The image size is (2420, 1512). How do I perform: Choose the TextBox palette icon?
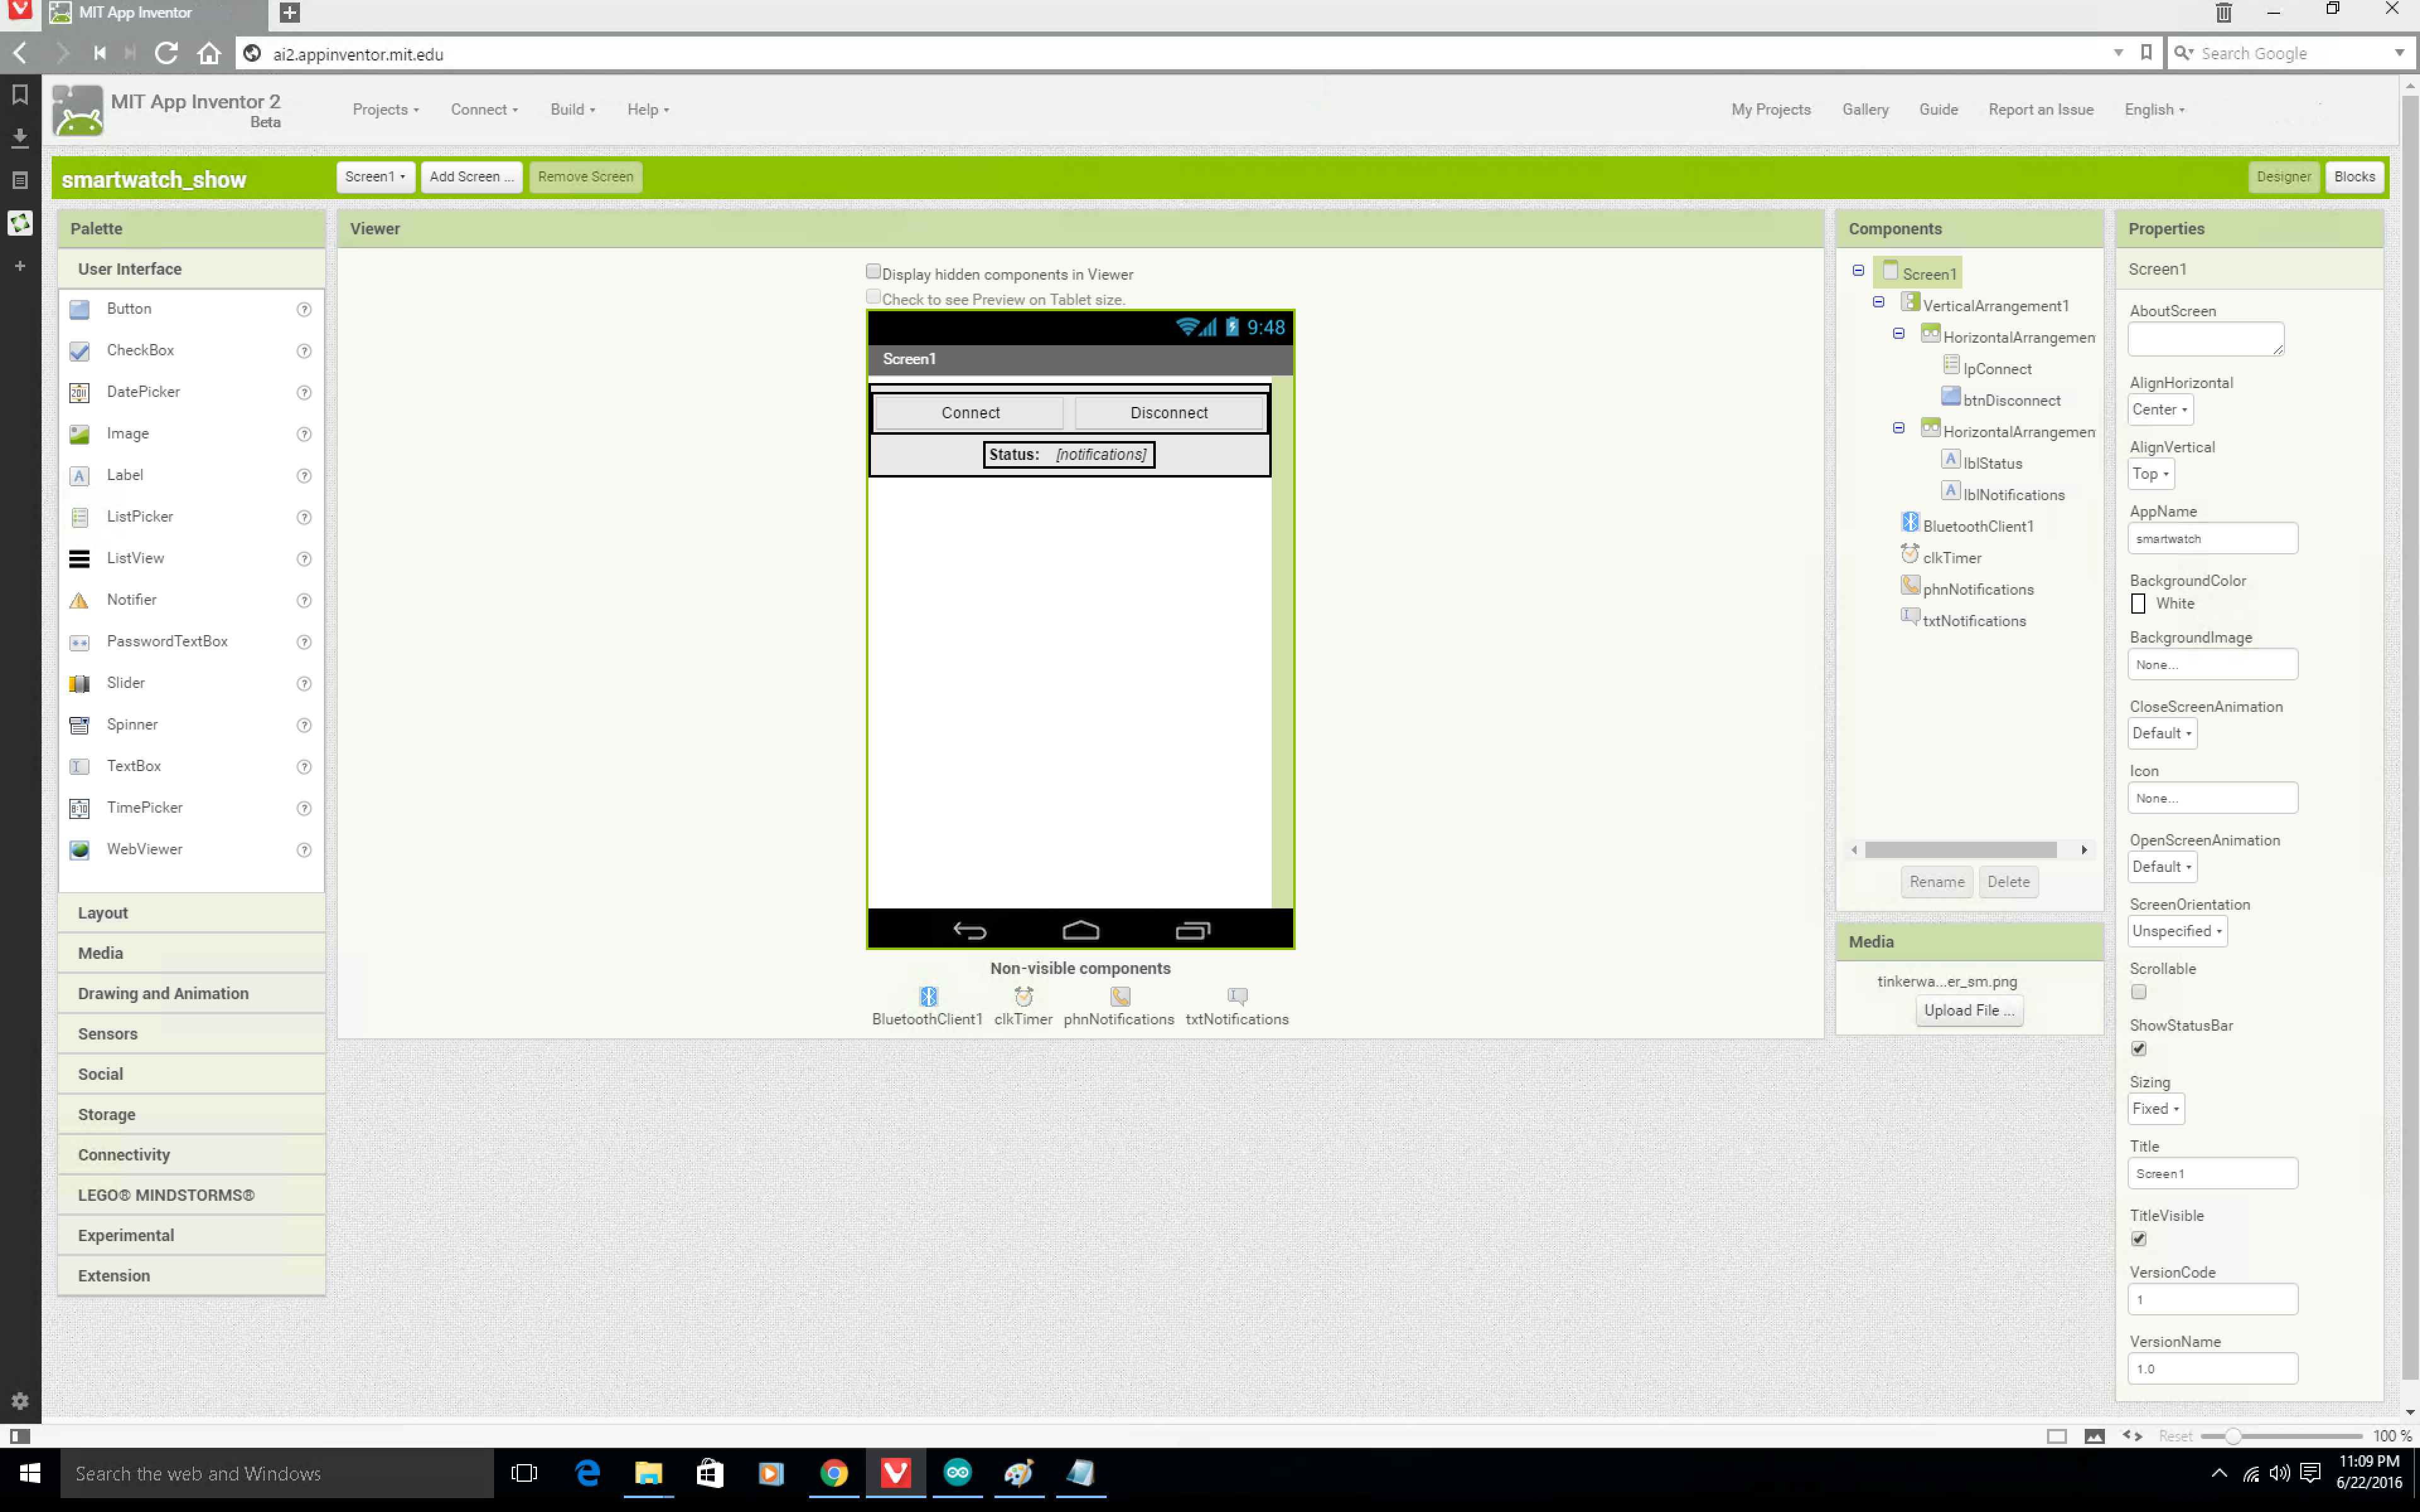80,766
